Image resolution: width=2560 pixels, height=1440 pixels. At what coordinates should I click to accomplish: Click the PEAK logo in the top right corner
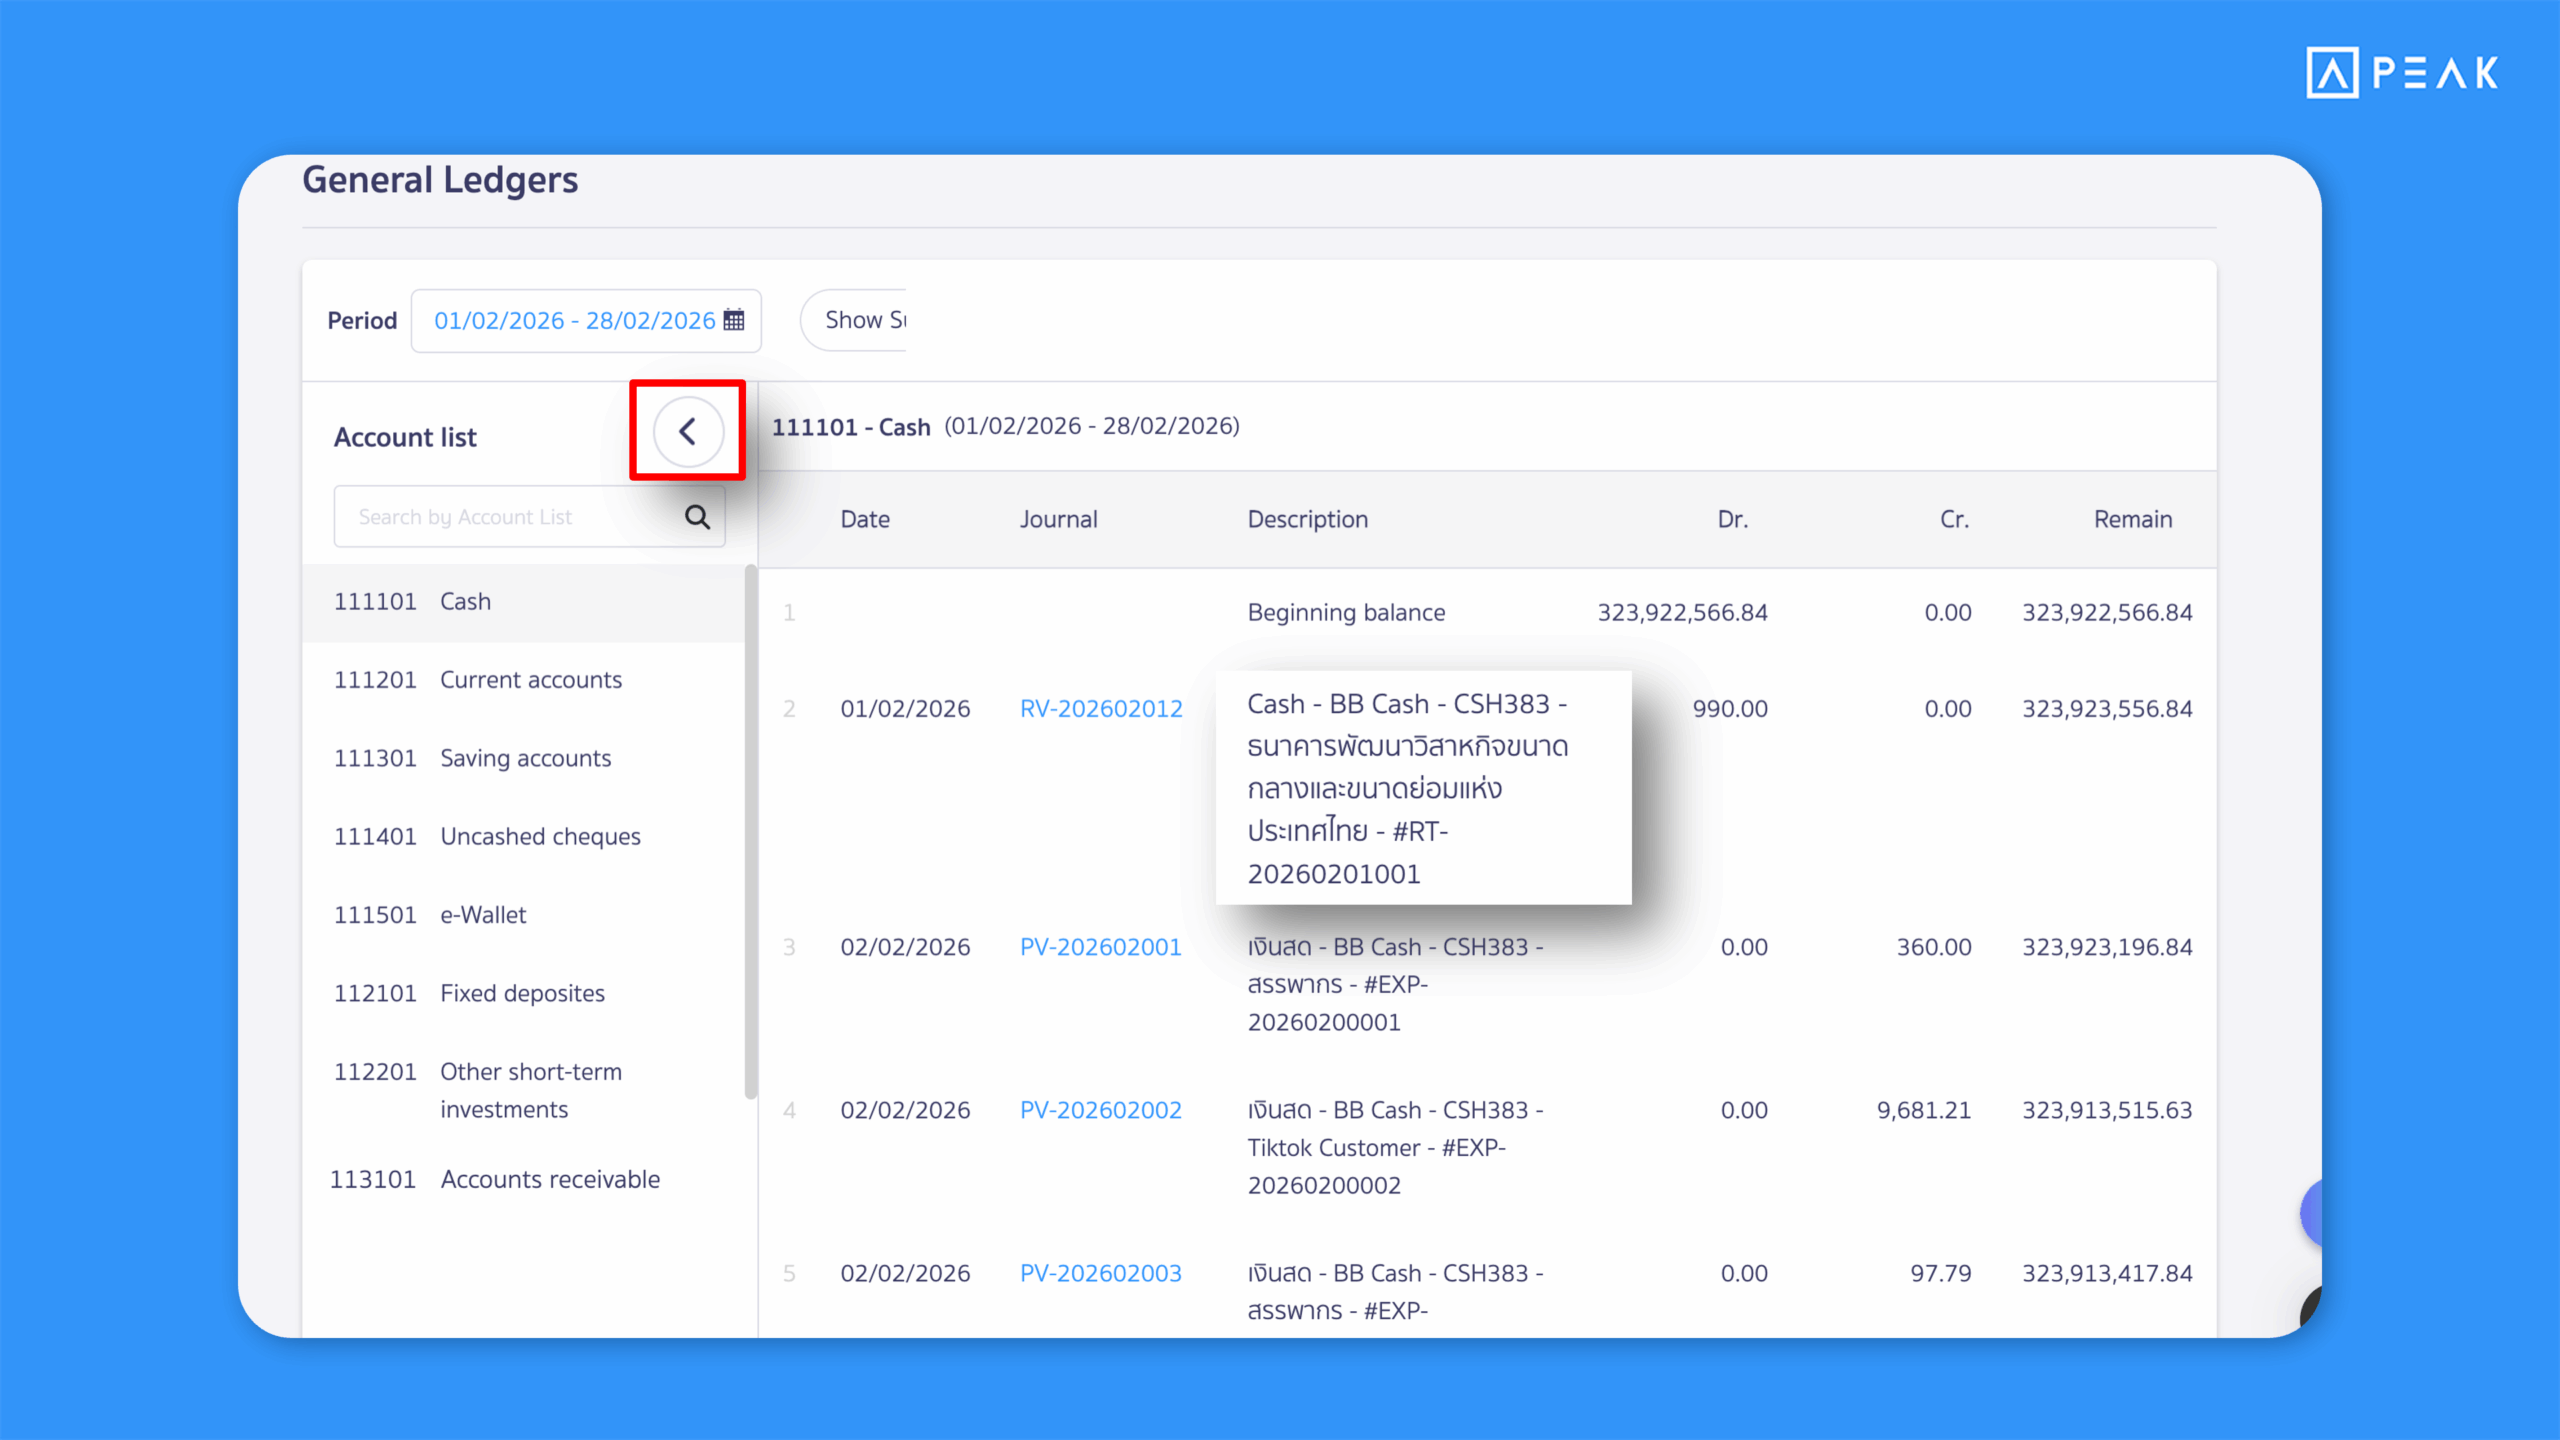[x=2400, y=73]
